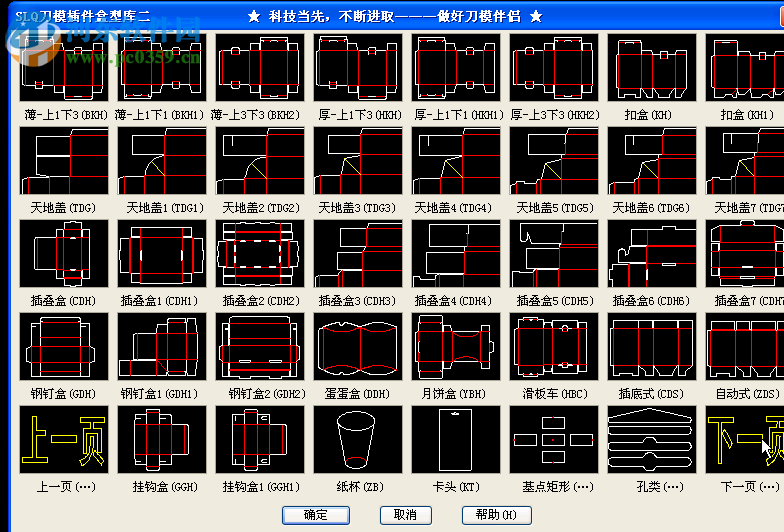Open the 基点矩形 base-point rectangle icon
Viewport: 784px width, 532px height.
(x=554, y=440)
